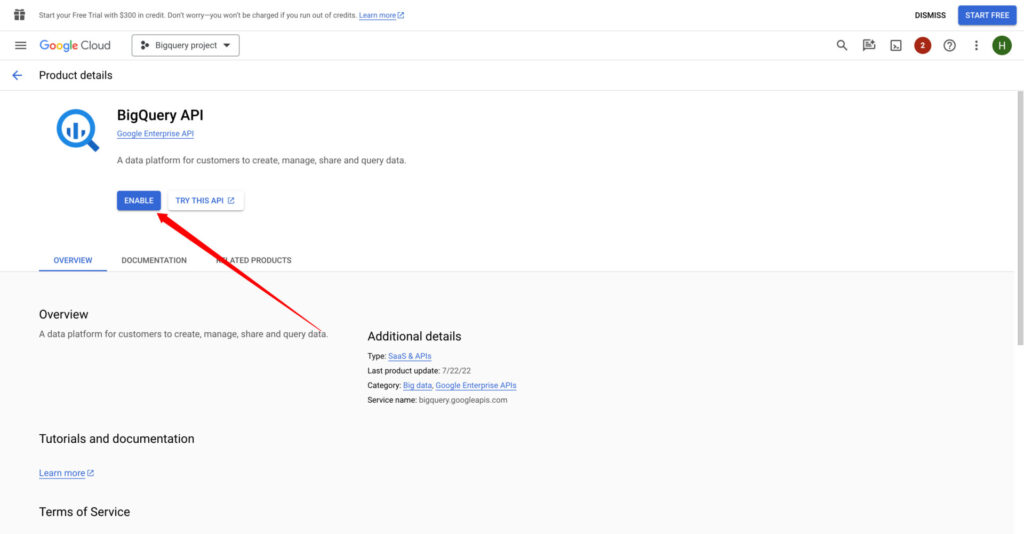1024x534 pixels.
Task: Click the BigQuery API logo
Action: [x=77, y=130]
